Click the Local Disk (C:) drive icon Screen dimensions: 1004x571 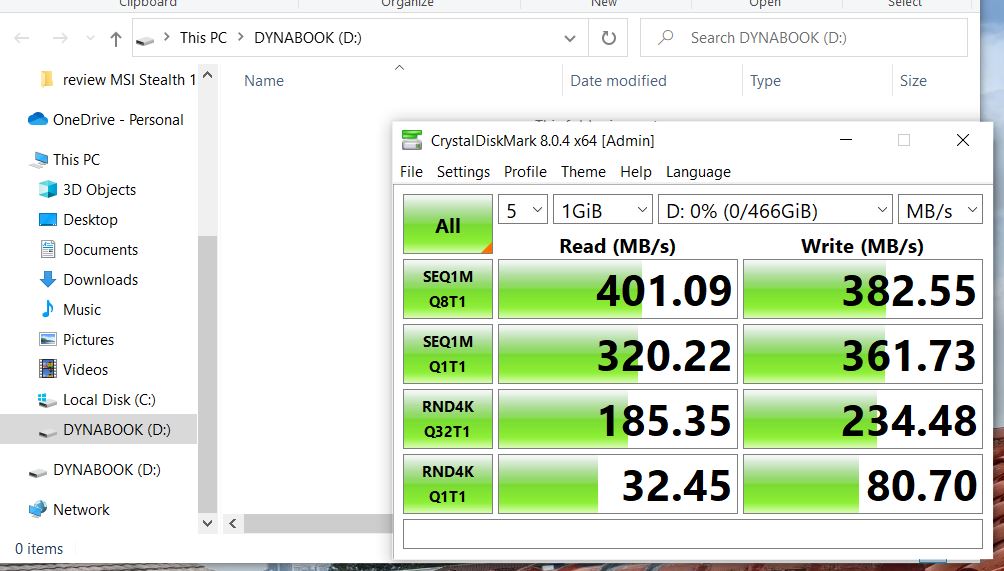click(47, 399)
